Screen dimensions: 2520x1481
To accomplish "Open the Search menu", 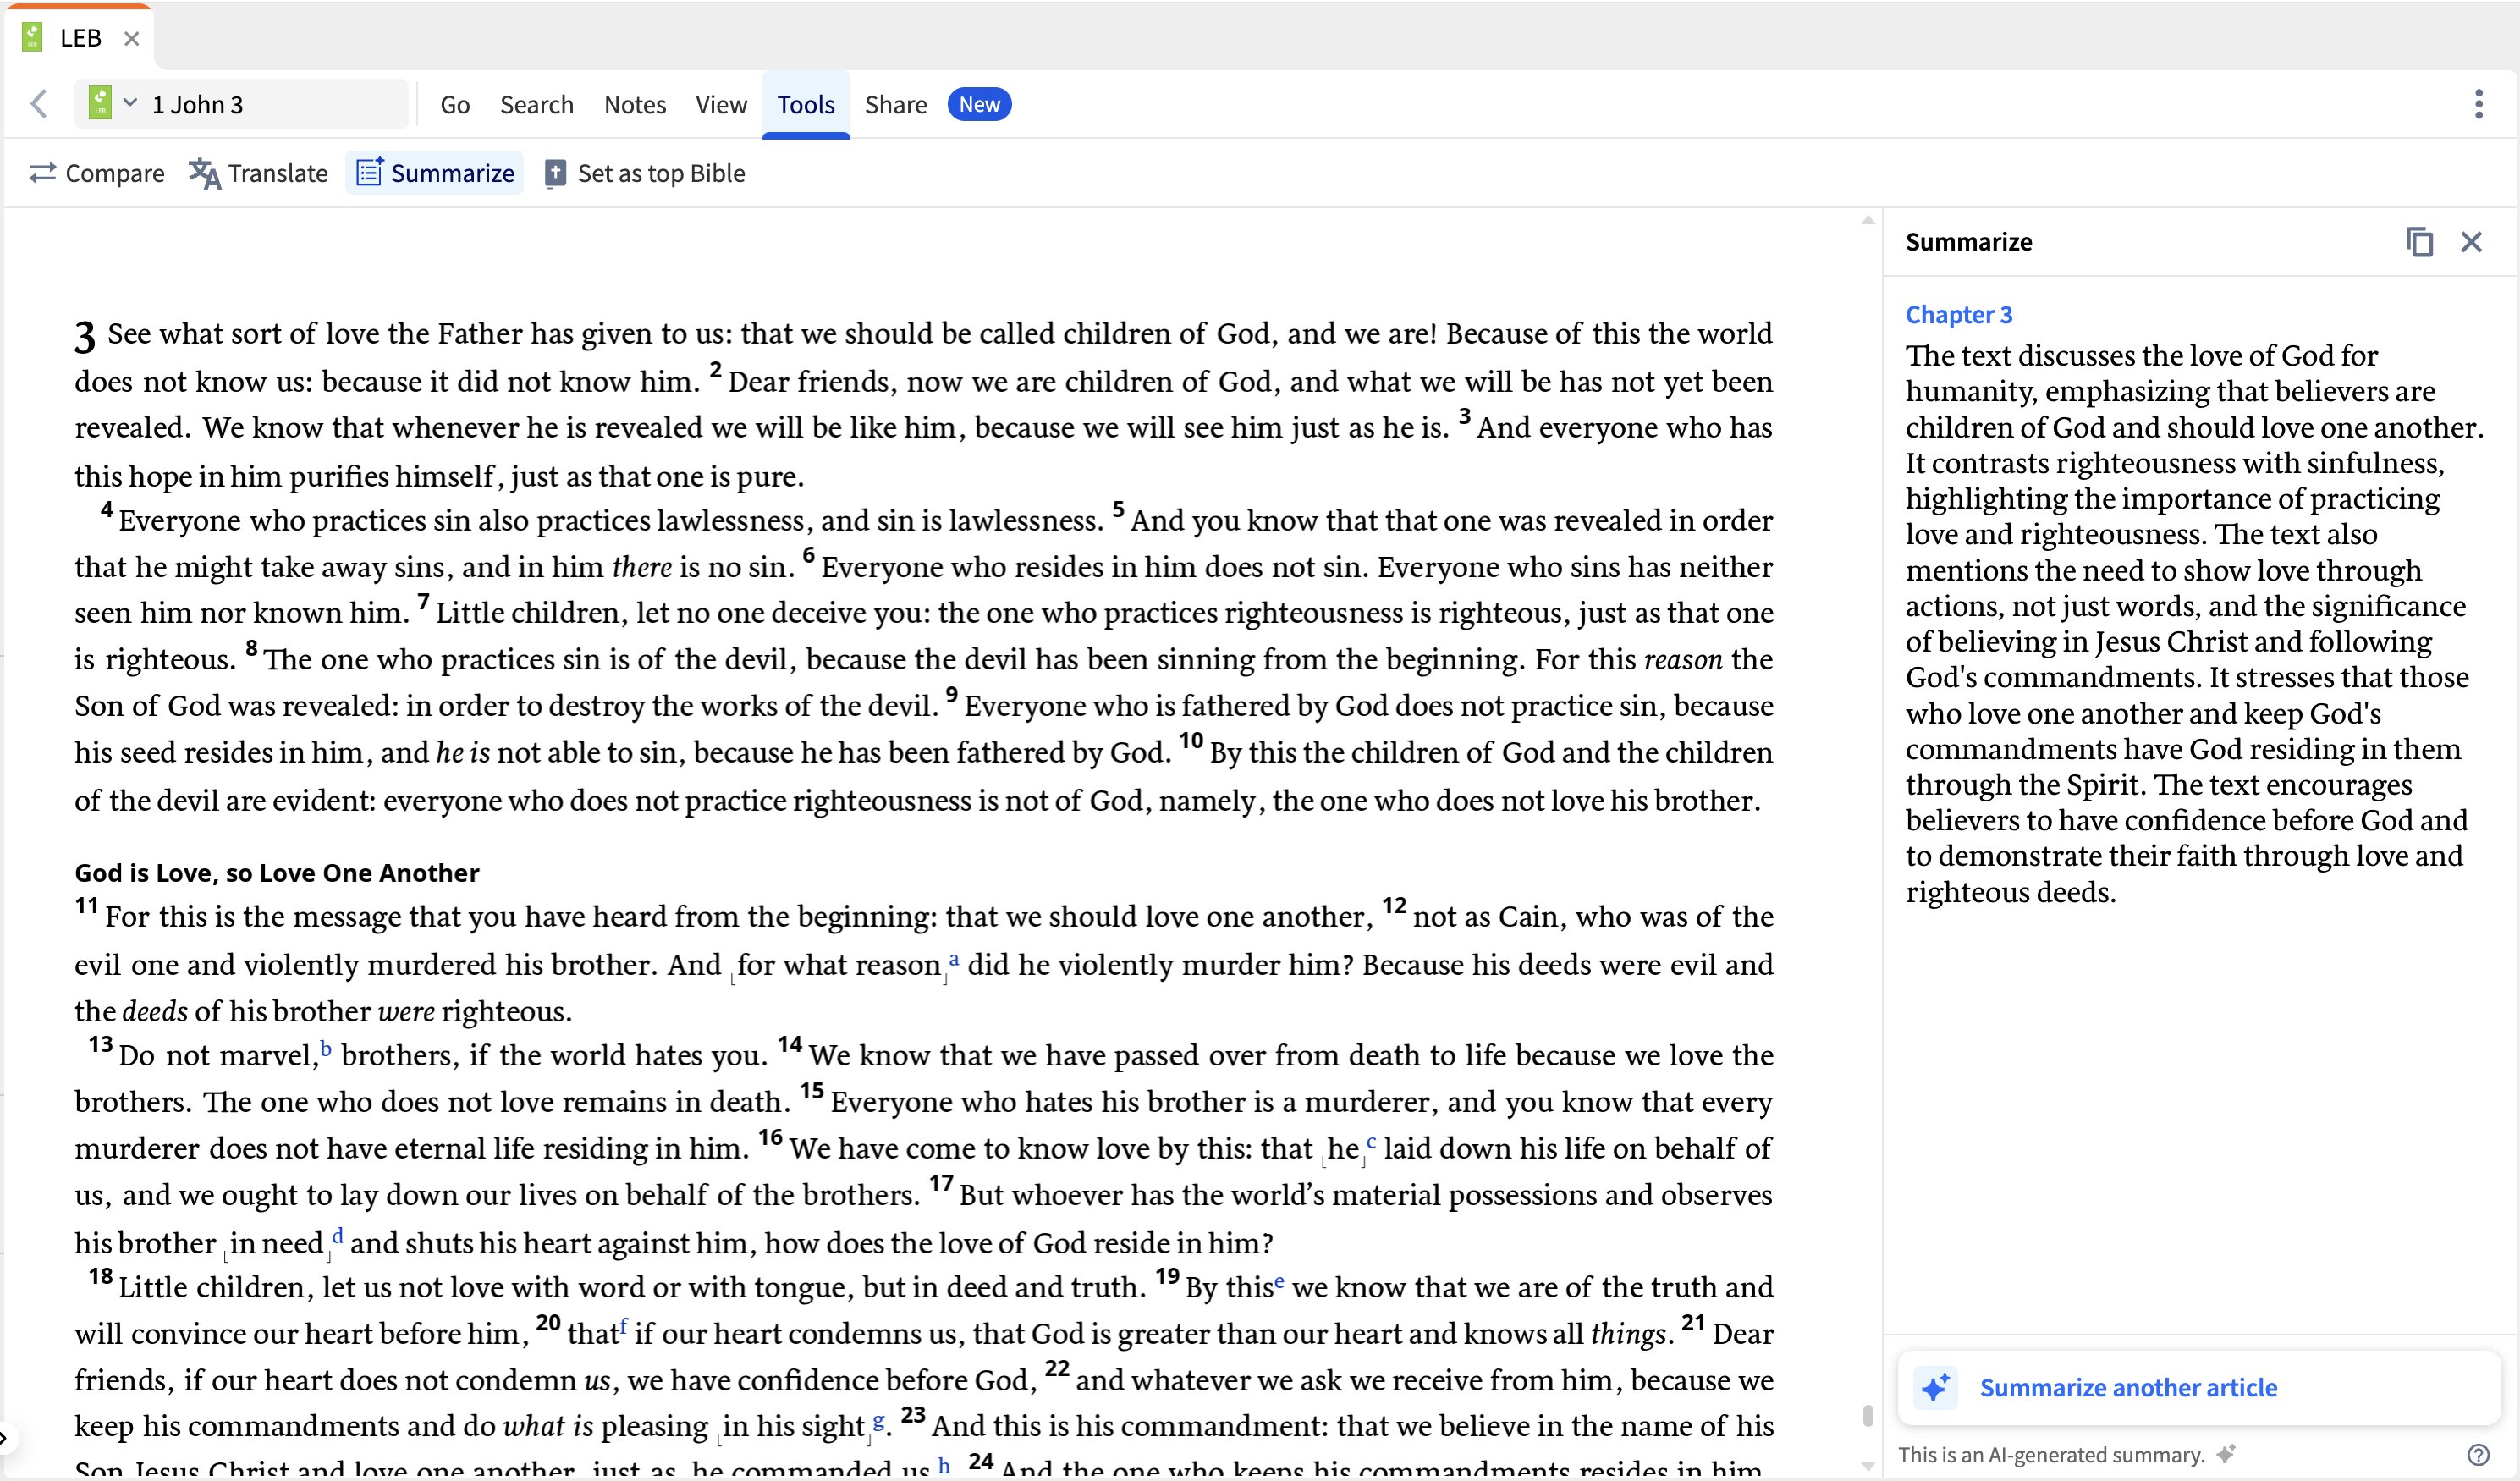I will [x=537, y=105].
